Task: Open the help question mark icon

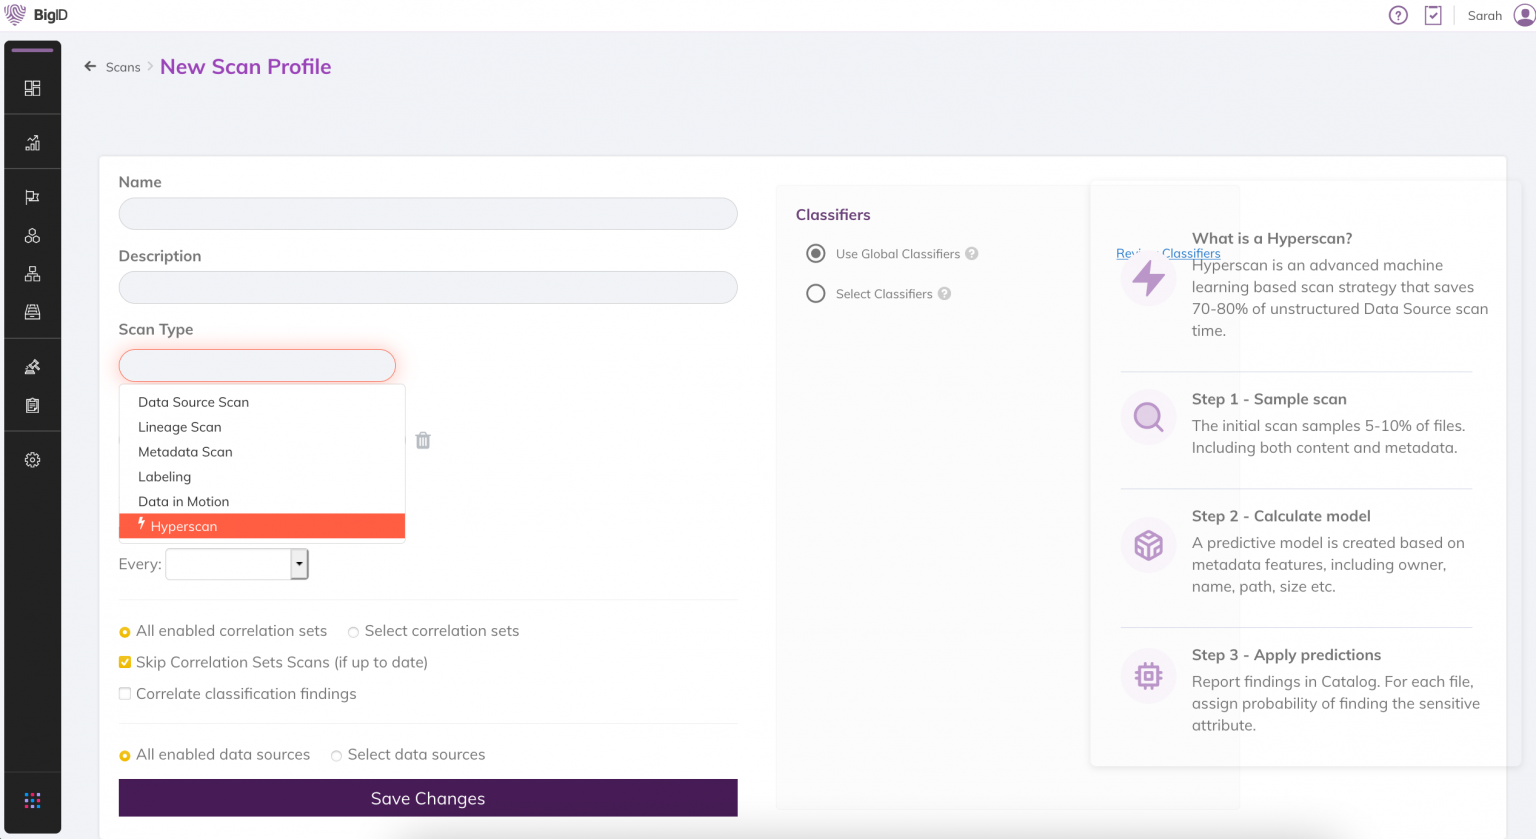Action: 1398,15
